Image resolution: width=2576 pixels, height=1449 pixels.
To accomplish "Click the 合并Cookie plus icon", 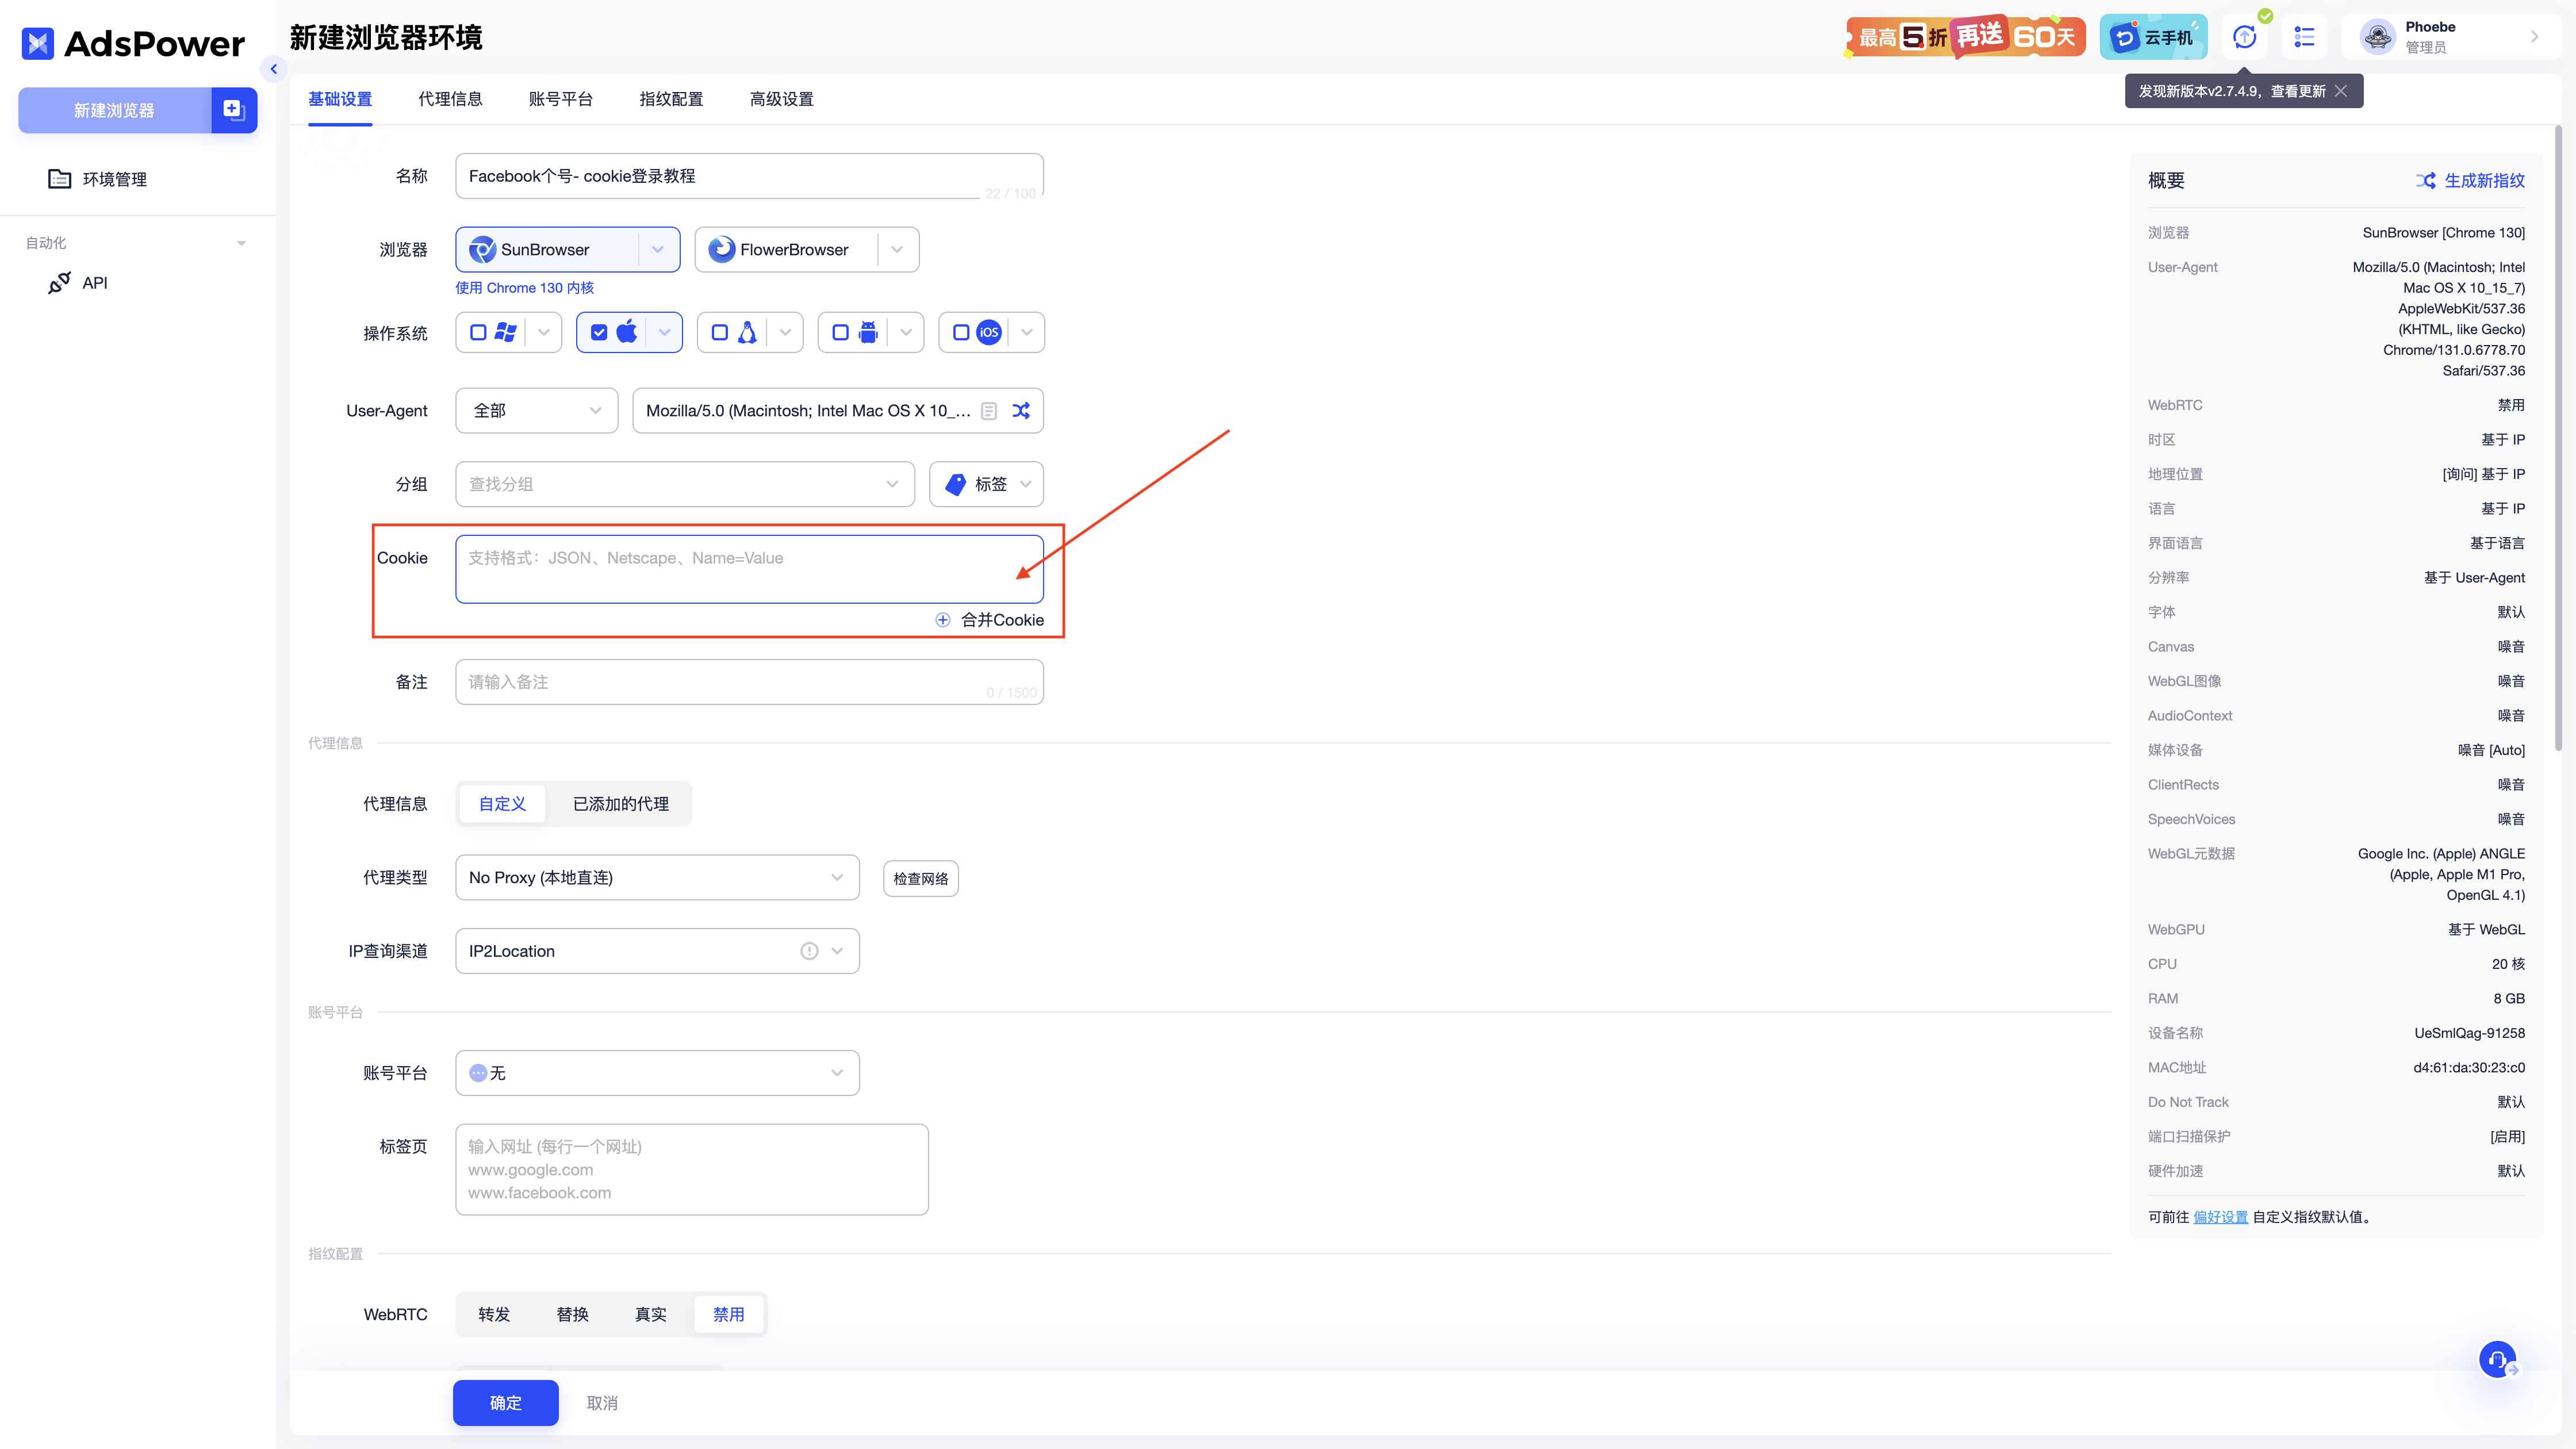I will pyautogui.click(x=942, y=620).
